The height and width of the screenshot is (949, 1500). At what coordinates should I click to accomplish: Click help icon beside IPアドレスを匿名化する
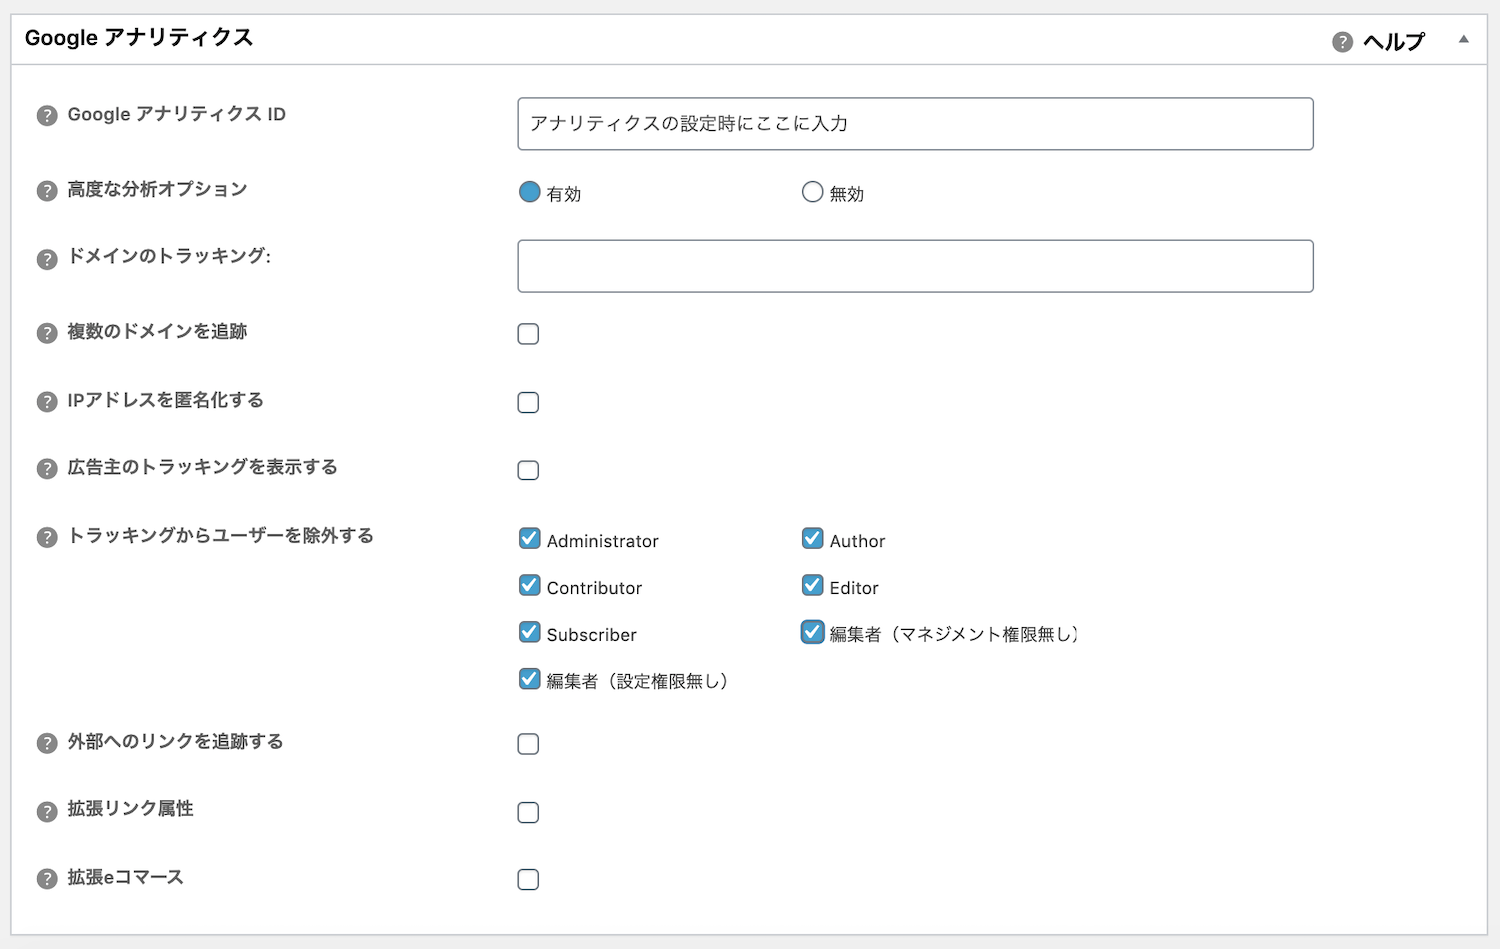(x=47, y=402)
